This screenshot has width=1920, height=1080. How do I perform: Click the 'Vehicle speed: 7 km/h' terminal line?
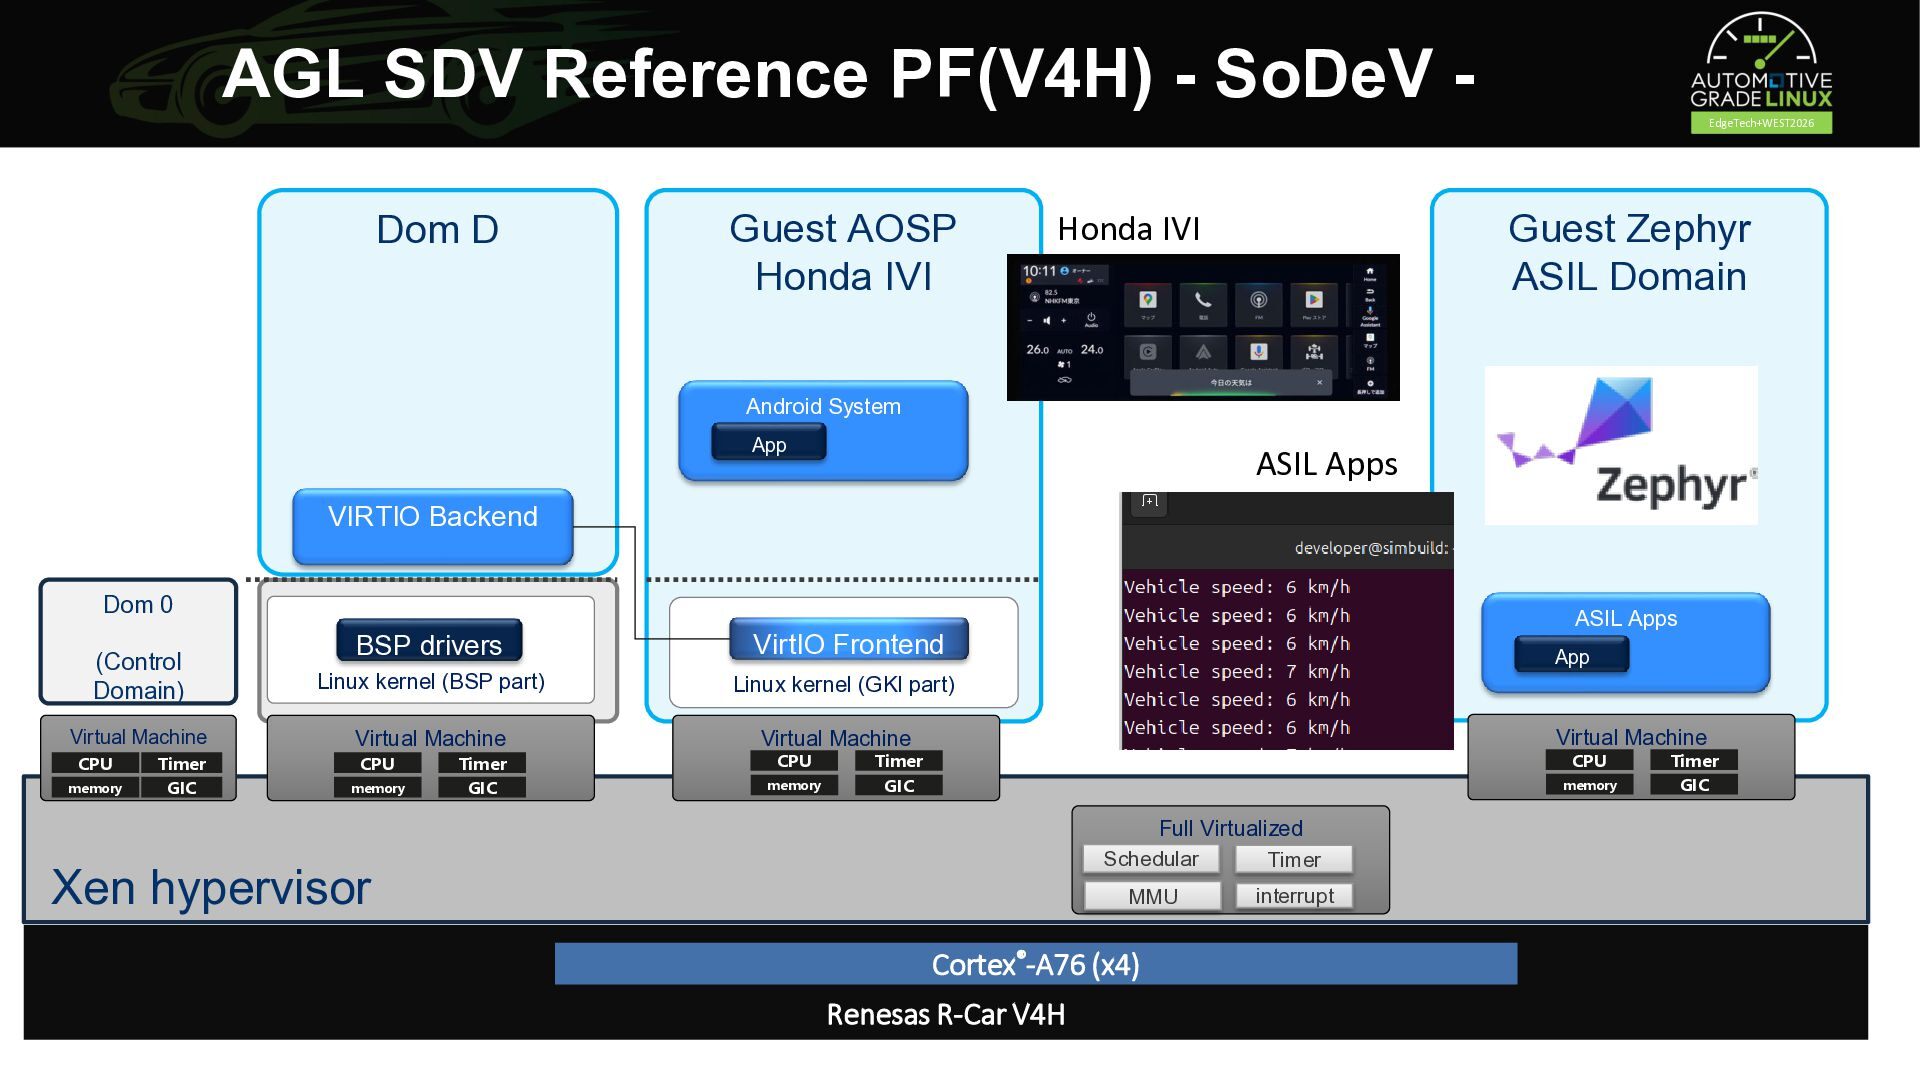[1237, 672]
